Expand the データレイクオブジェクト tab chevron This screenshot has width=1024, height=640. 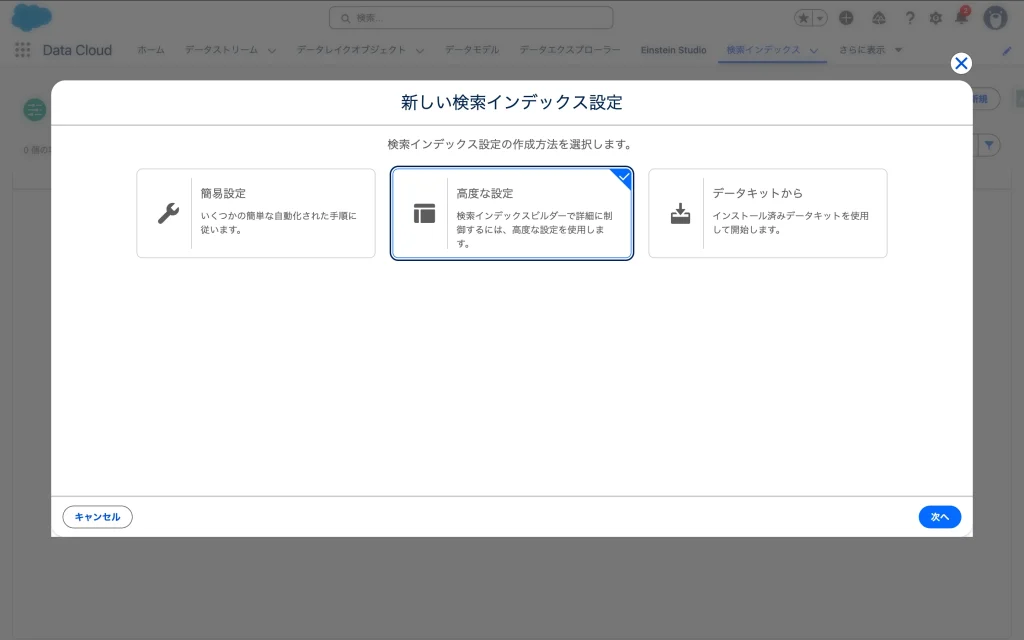(x=420, y=51)
